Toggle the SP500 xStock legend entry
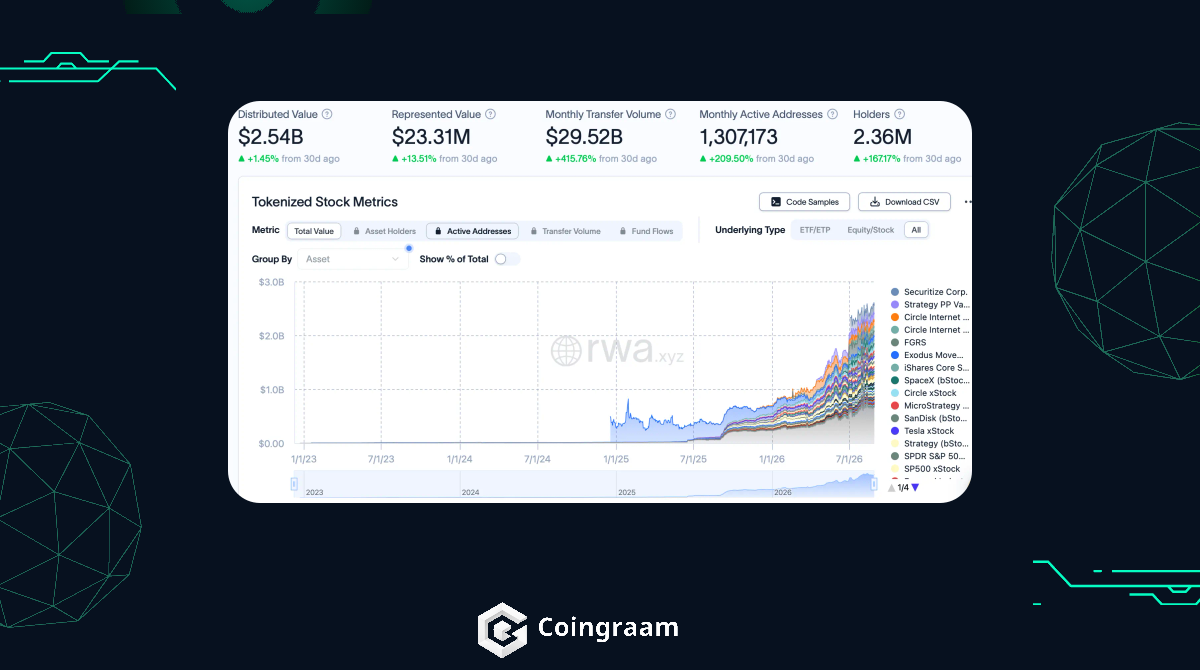Image resolution: width=1200 pixels, height=670 pixels. pos(925,469)
